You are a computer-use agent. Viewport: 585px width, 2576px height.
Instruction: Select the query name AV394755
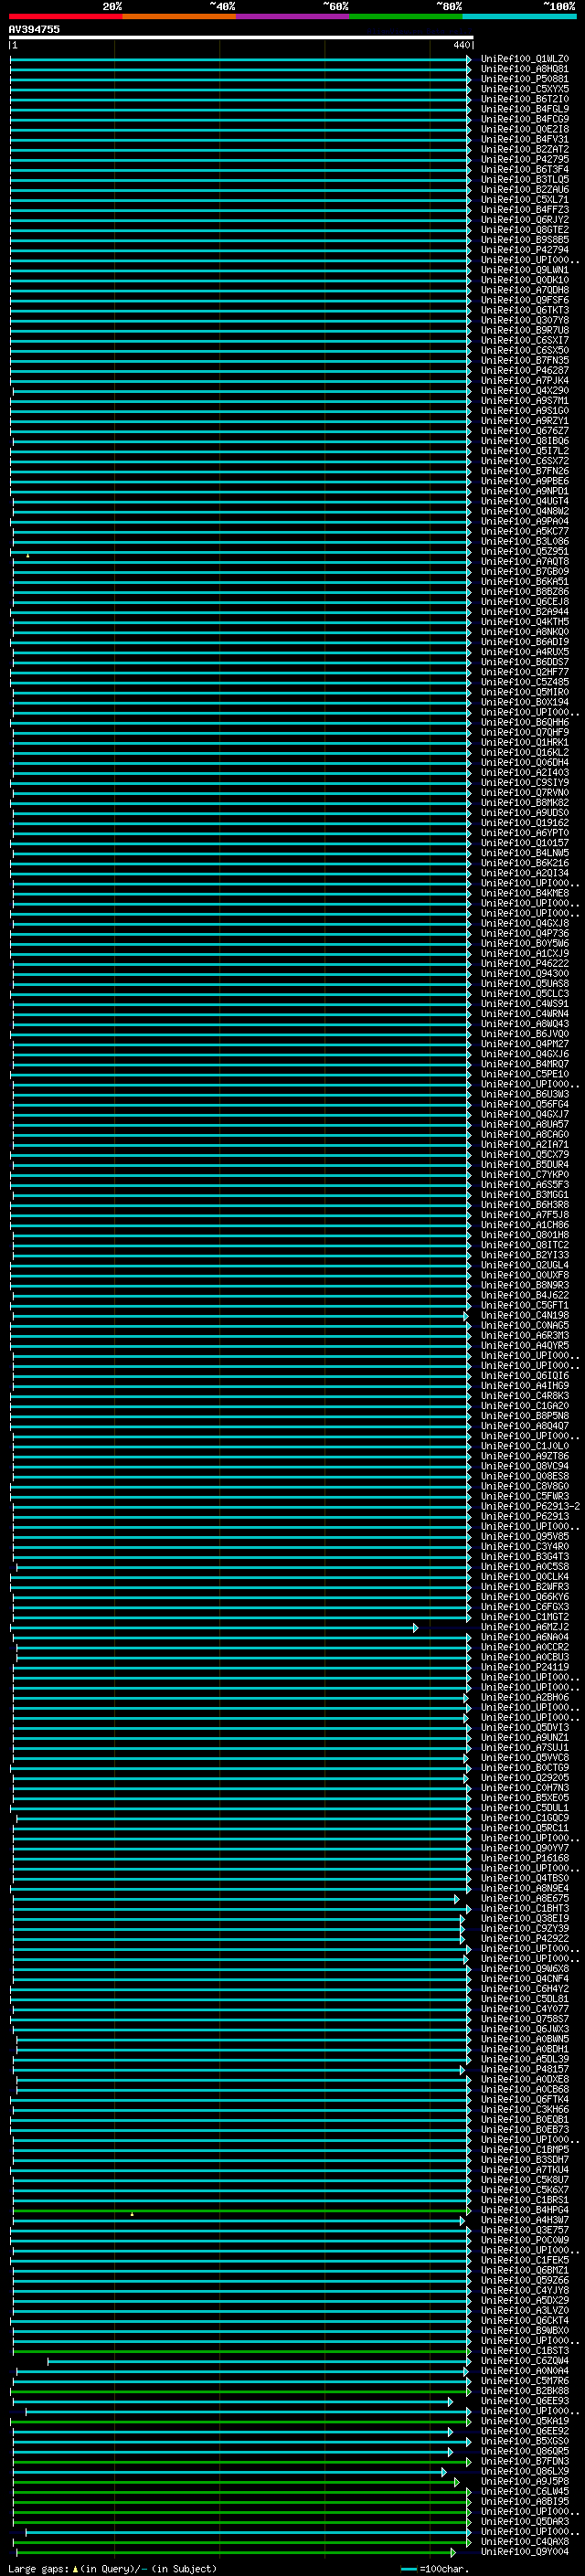coord(34,30)
